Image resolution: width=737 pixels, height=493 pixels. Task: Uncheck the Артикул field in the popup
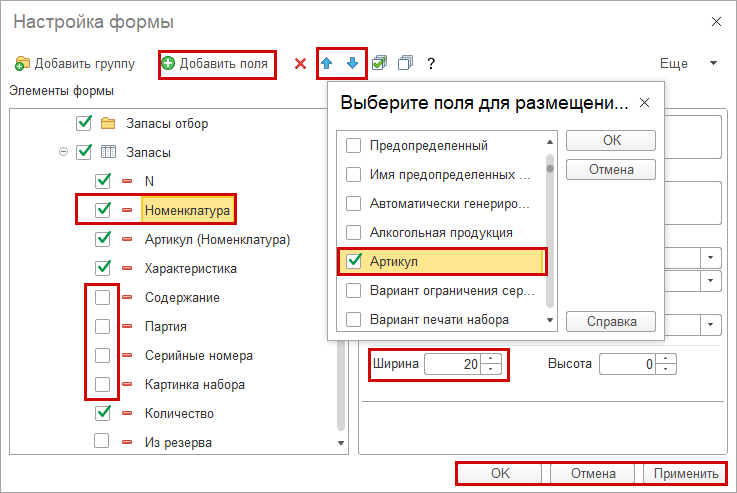pyautogui.click(x=353, y=262)
